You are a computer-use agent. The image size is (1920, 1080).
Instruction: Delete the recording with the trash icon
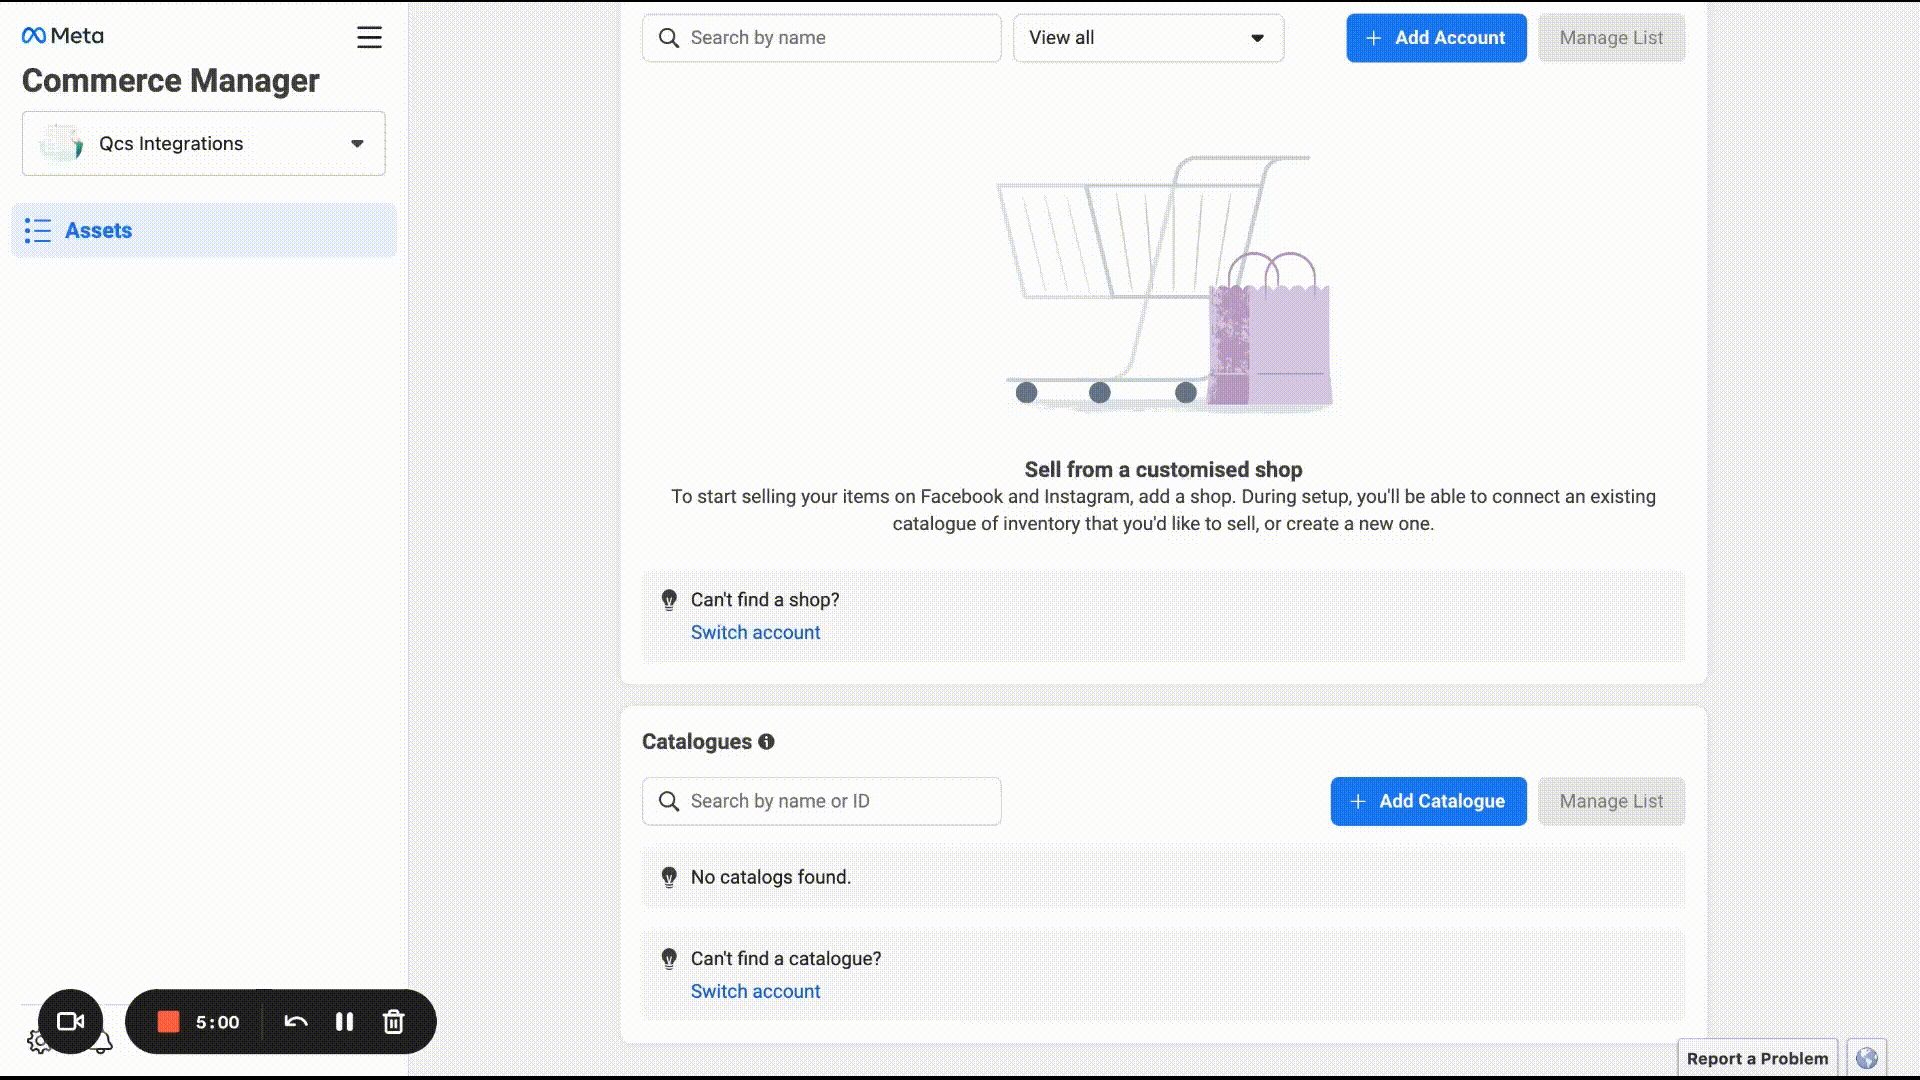tap(393, 1021)
